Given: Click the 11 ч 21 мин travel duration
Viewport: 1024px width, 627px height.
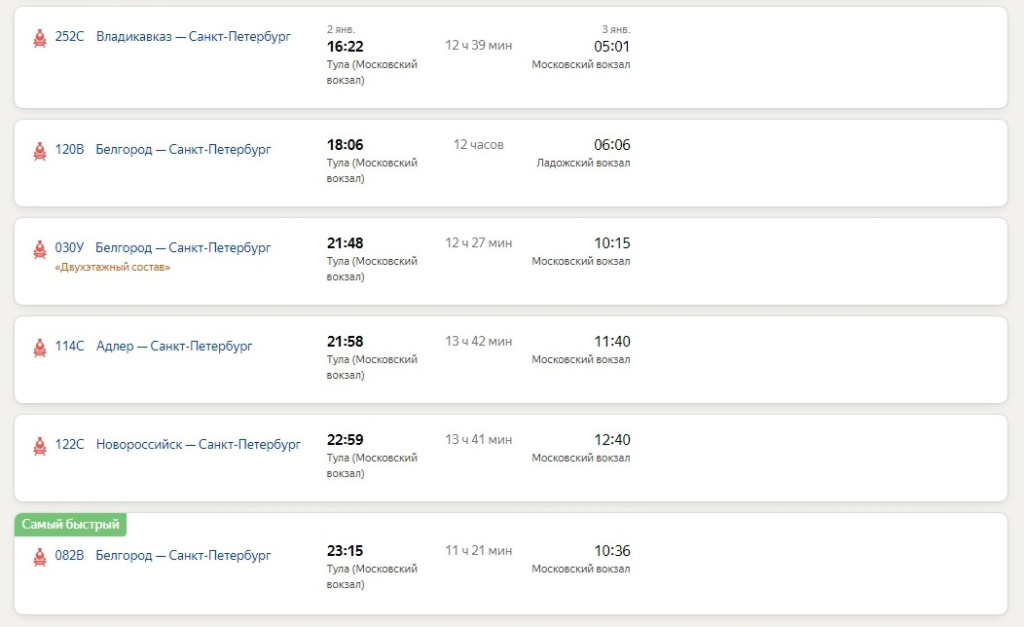Looking at the screenshot, I should pos(478,551).
